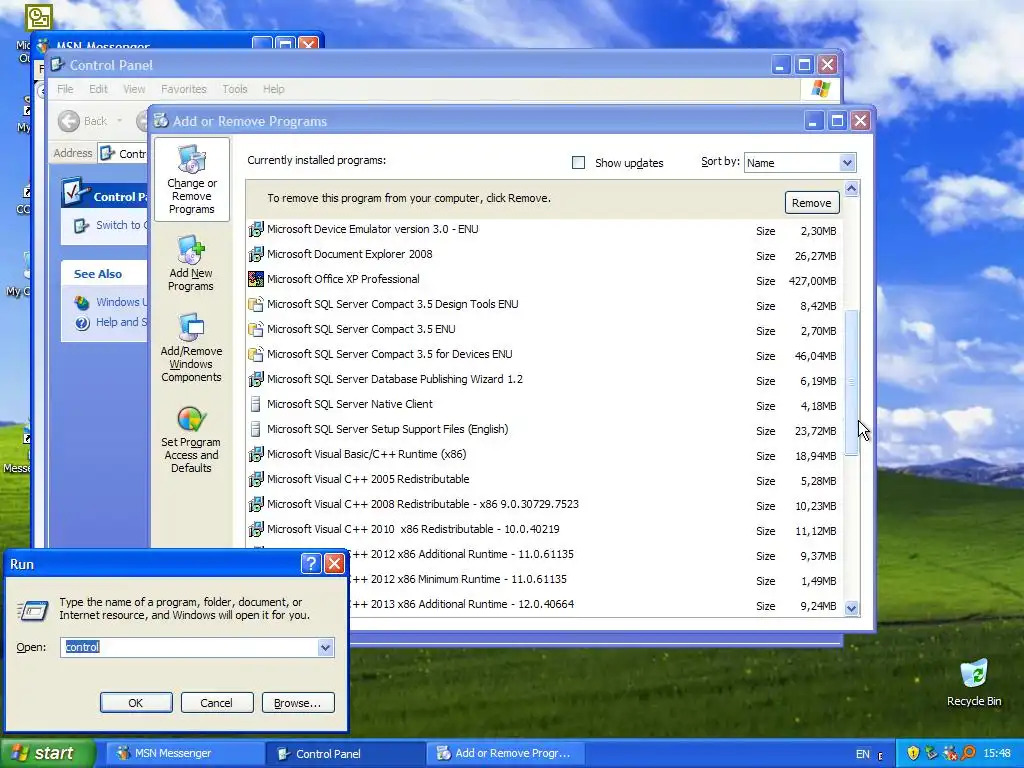Click the Outlook envelope icon at desktop top-left
This screenshot has width=1024, height=768.
pos(39,18)
